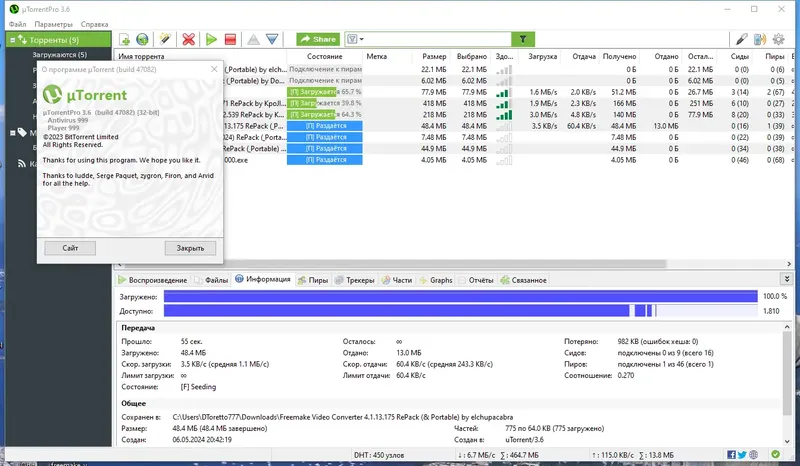Open the Трекеры tab
Viewport: 800px width, 466px height.
click(355, 280)
